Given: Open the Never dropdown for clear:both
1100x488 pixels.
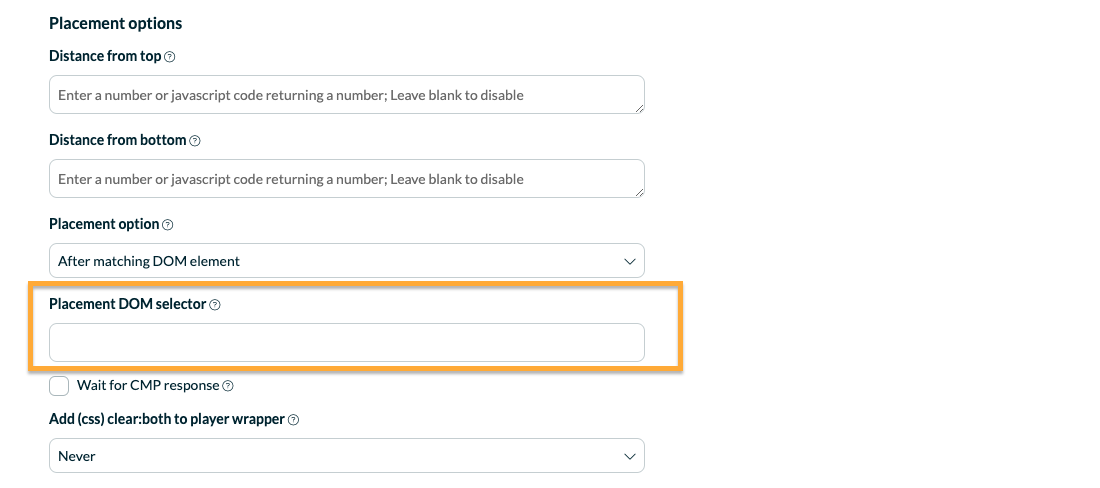Looking at the screenshot, I should (x=347, y=456).
